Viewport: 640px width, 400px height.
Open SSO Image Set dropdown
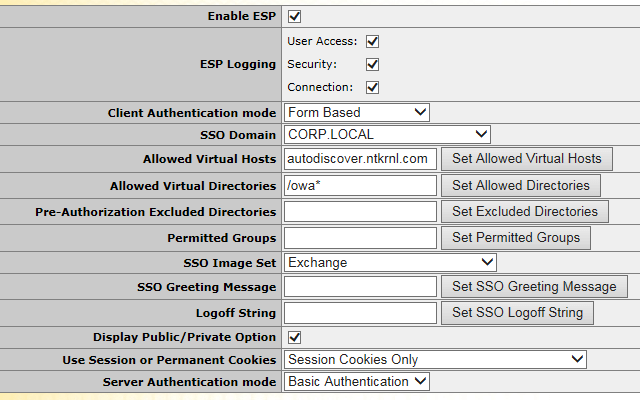pyautogui.click(x=390, y=262)
